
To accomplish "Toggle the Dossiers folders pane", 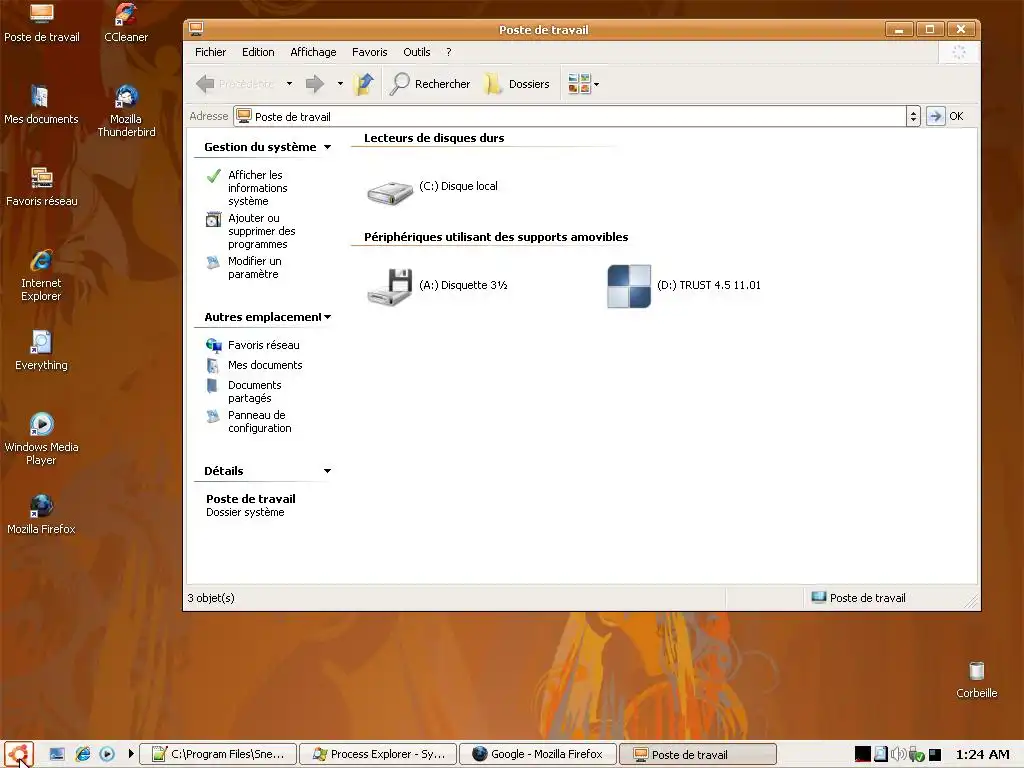I will coord(517,84).
